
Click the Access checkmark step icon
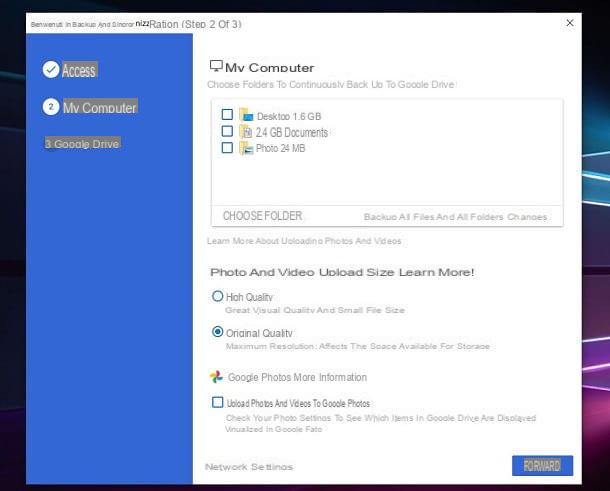51,70
